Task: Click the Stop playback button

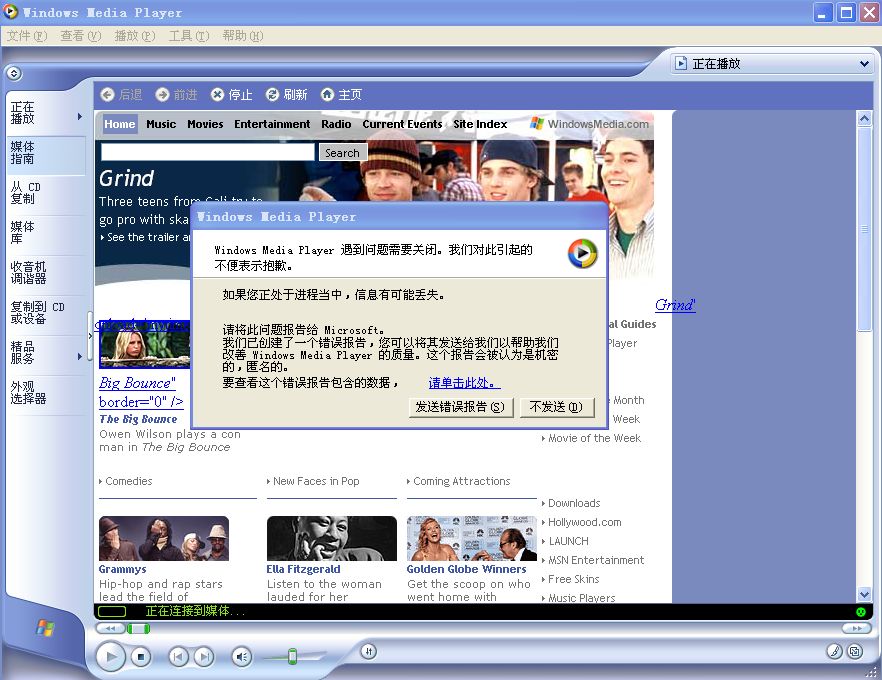Action: [x=141, y=656]
